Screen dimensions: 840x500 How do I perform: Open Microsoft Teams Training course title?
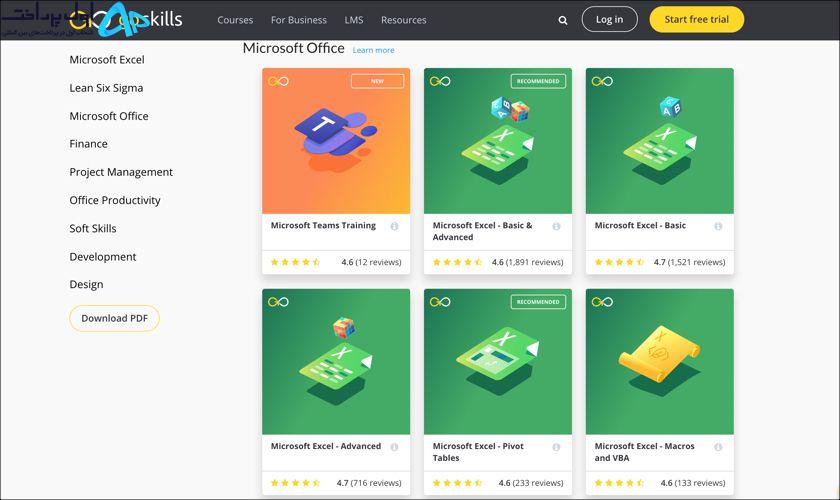point(323,226)
